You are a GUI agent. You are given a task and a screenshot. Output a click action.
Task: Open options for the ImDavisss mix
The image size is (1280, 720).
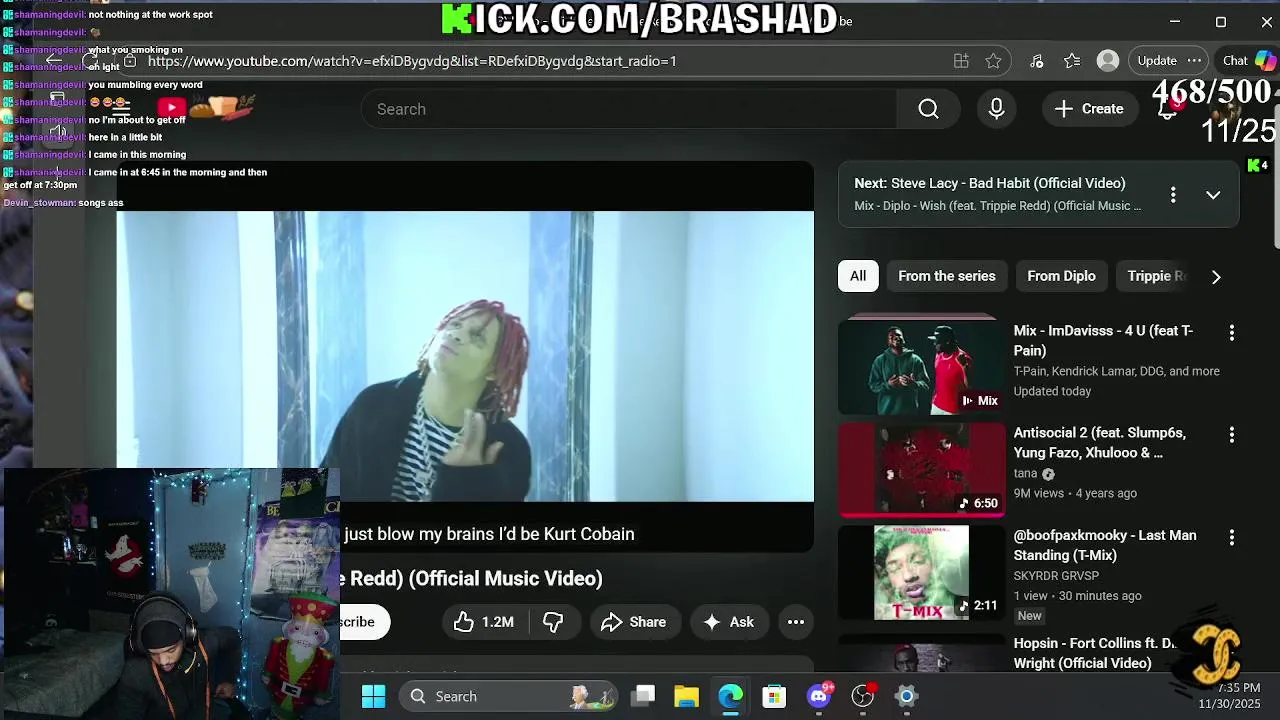[x=1231, y=332]
